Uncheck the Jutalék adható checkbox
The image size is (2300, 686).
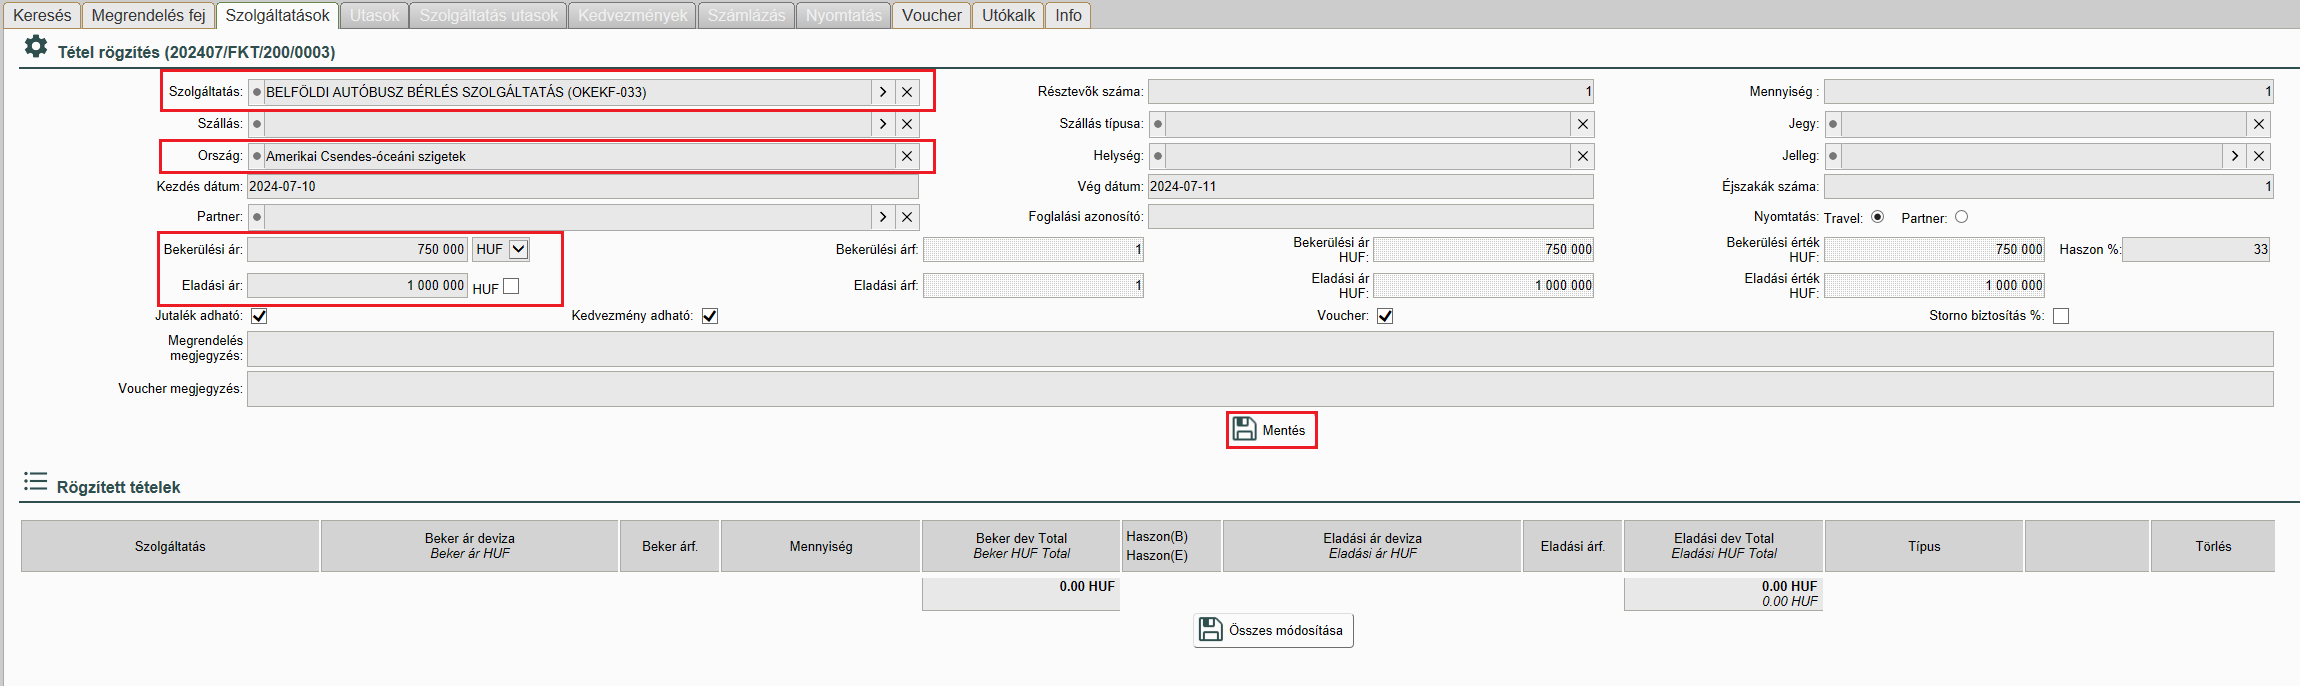point(259,316)
